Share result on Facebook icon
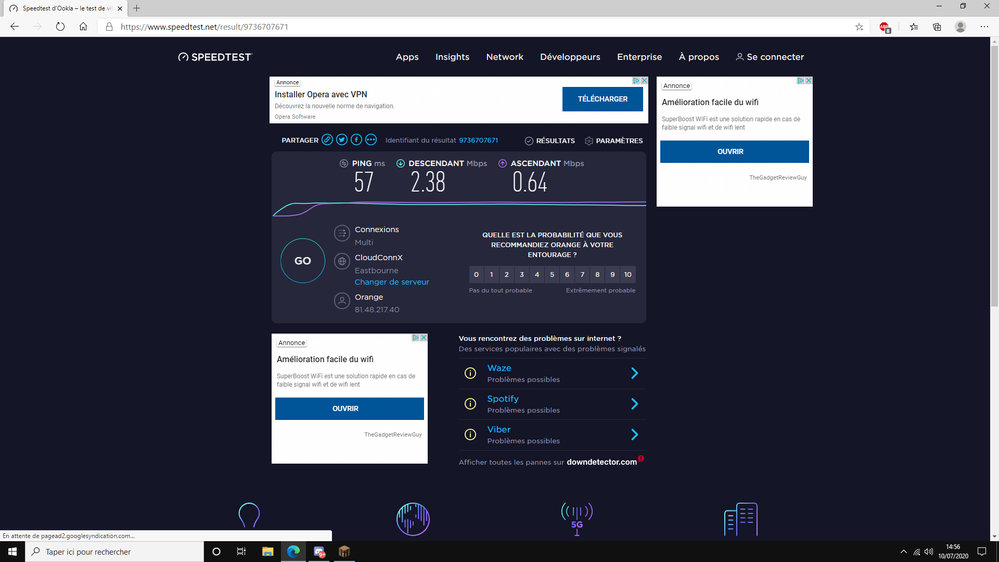Viewport: 999px width, 562px height. click(x=356, y=140)
